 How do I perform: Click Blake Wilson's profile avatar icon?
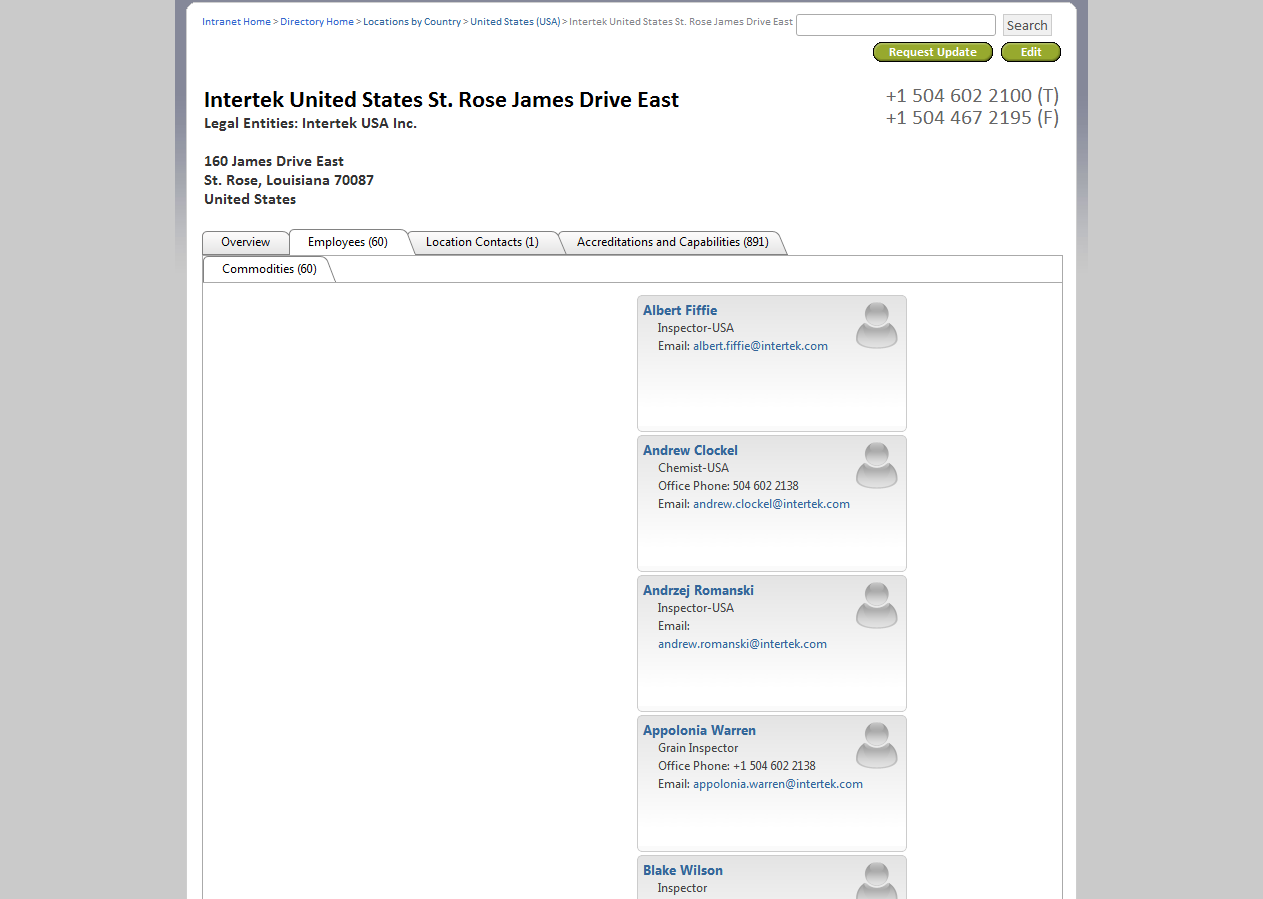click(x=876, y=880)
